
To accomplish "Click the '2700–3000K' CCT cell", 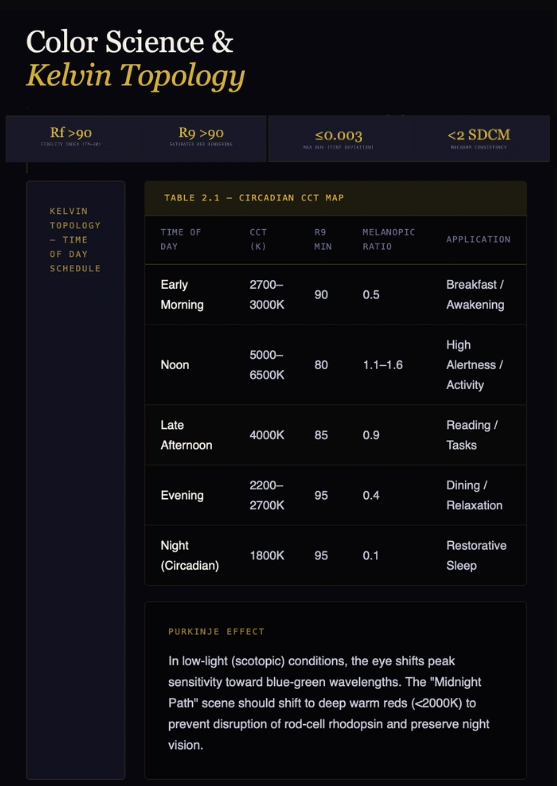I will 267,295.
